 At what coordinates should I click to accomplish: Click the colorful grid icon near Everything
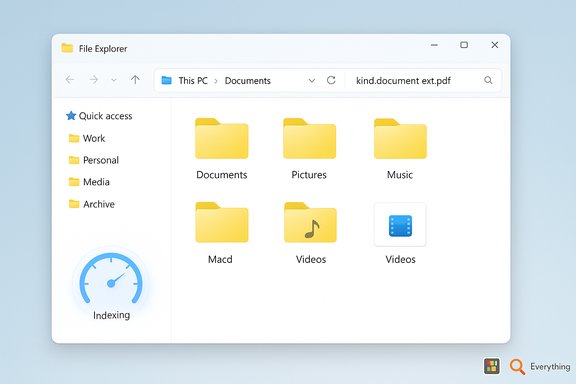492,366
